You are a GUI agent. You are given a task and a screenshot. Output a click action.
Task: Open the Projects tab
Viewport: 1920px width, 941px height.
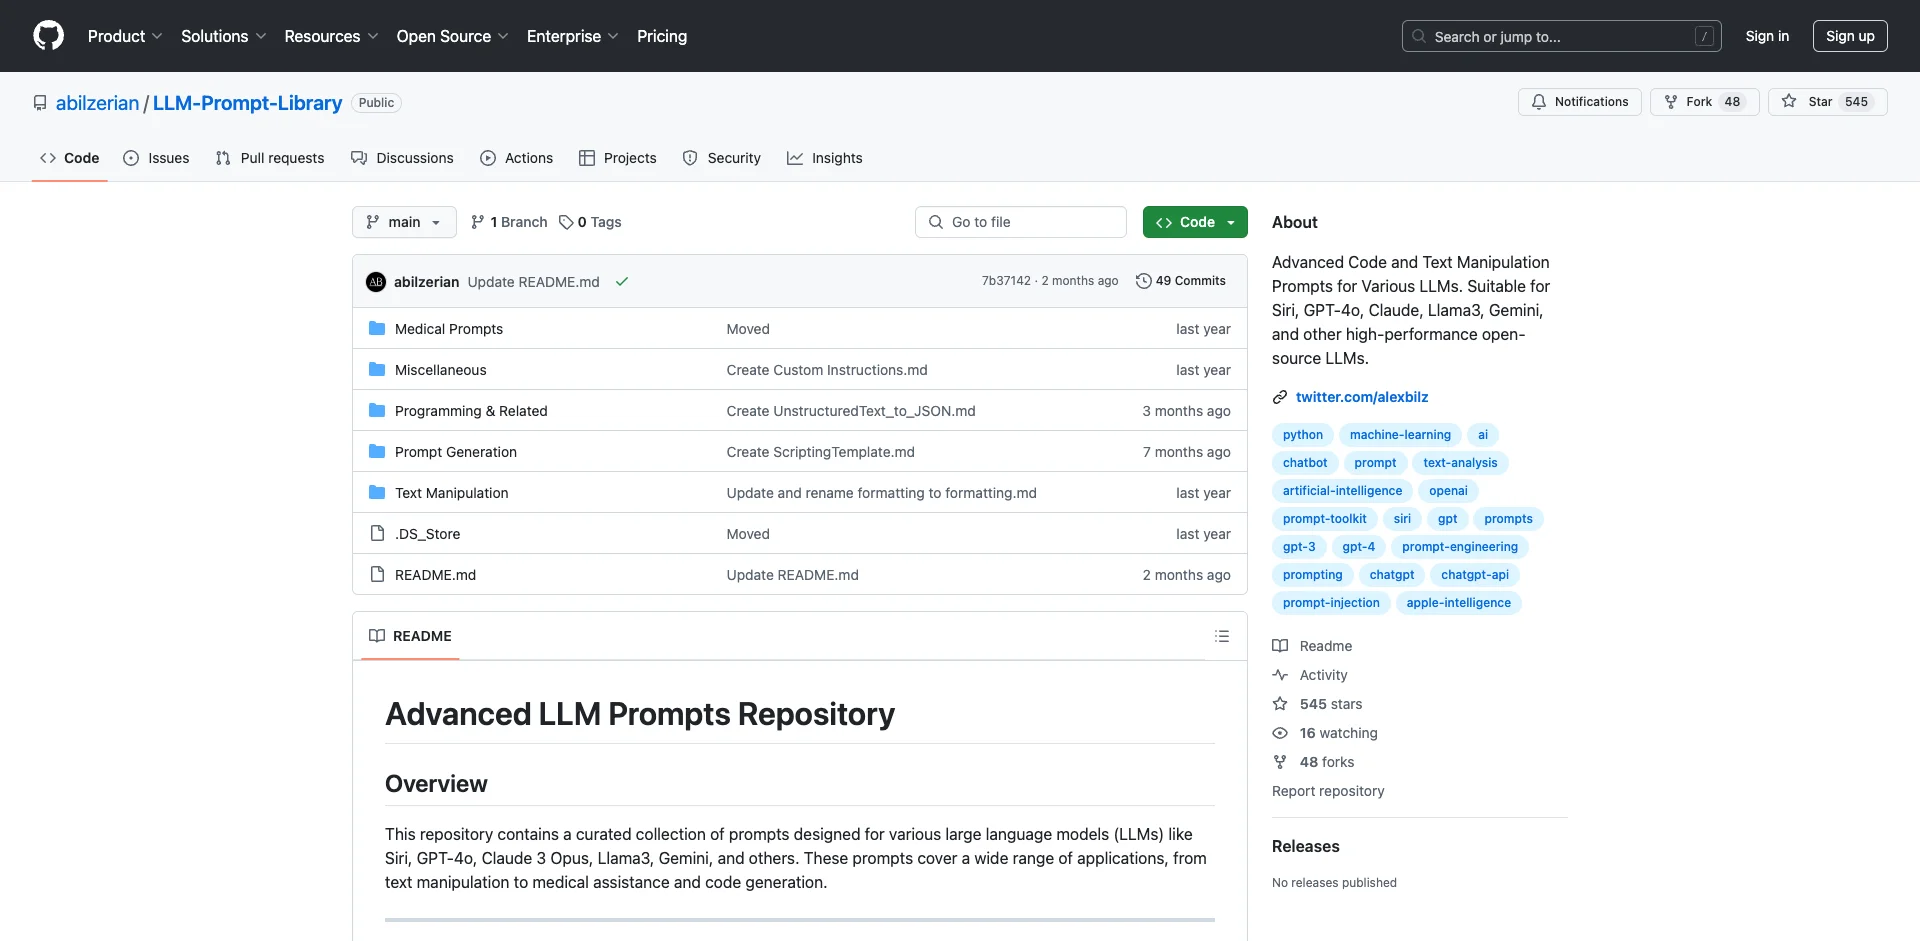click(x=617, y=158)
